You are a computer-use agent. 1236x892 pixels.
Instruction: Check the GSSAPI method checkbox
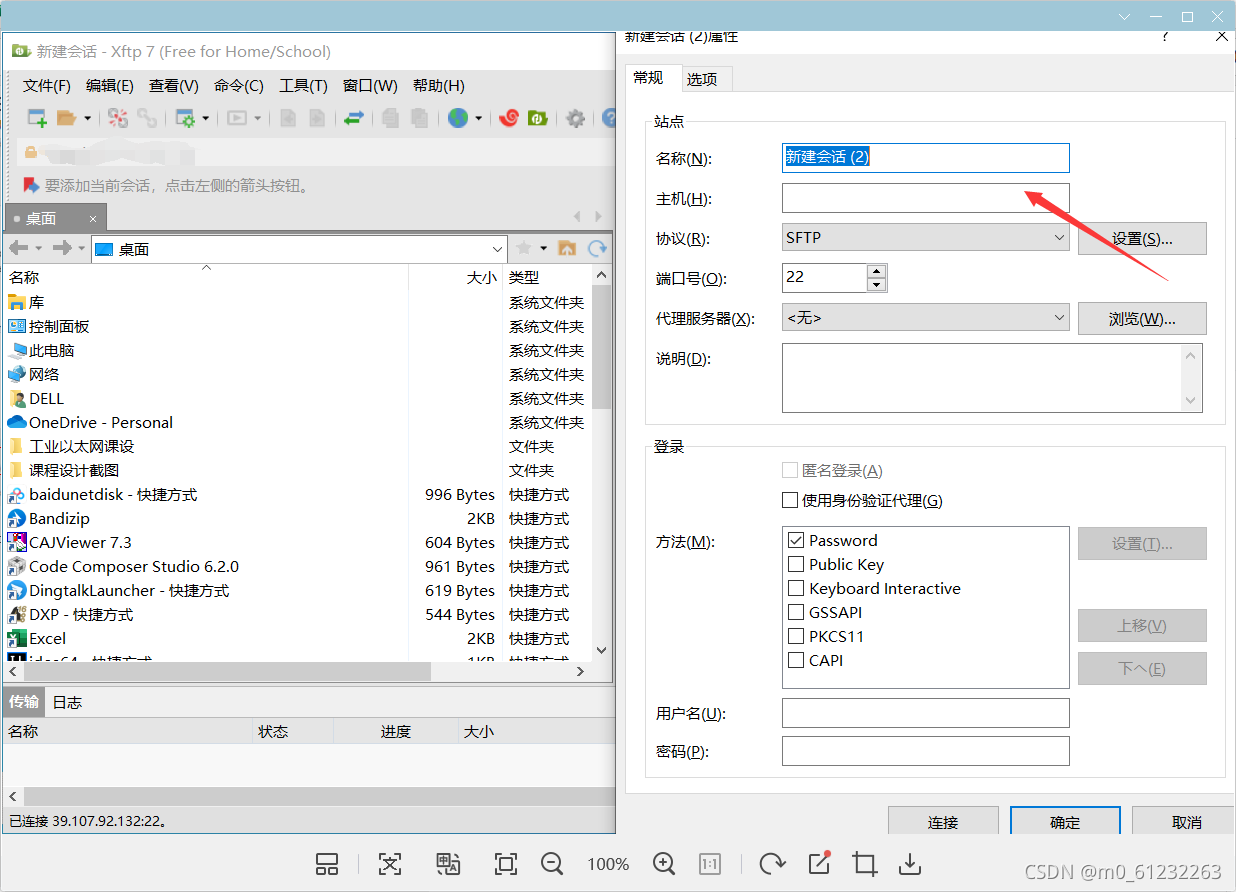click(x=796, y=612)
